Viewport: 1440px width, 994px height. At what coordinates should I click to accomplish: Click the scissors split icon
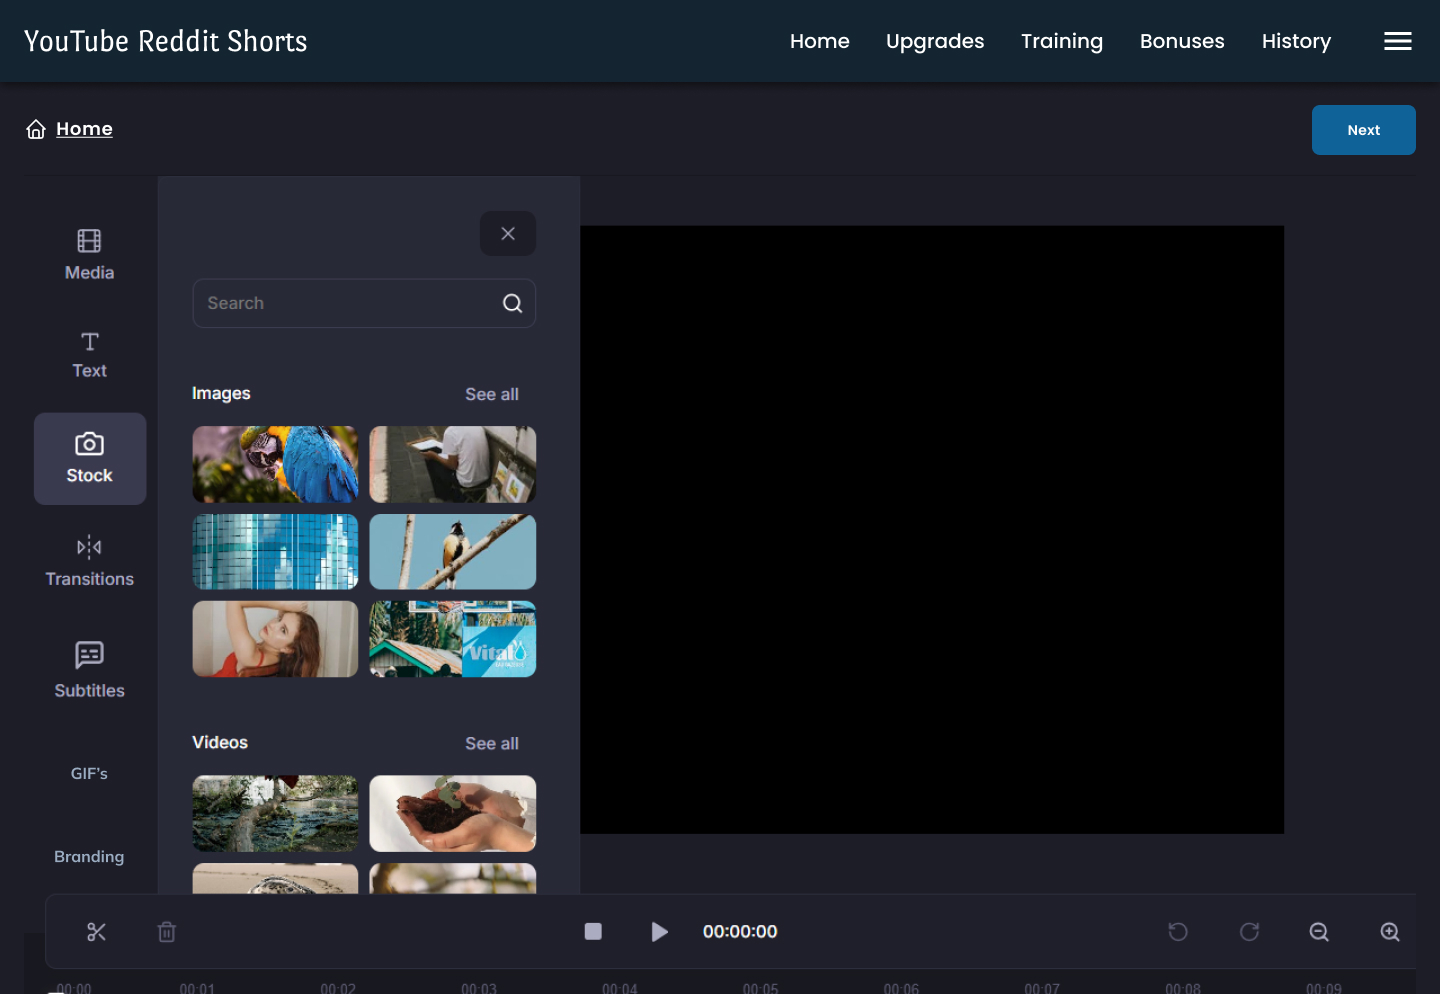pyautogui.click(x=97, y=932)
